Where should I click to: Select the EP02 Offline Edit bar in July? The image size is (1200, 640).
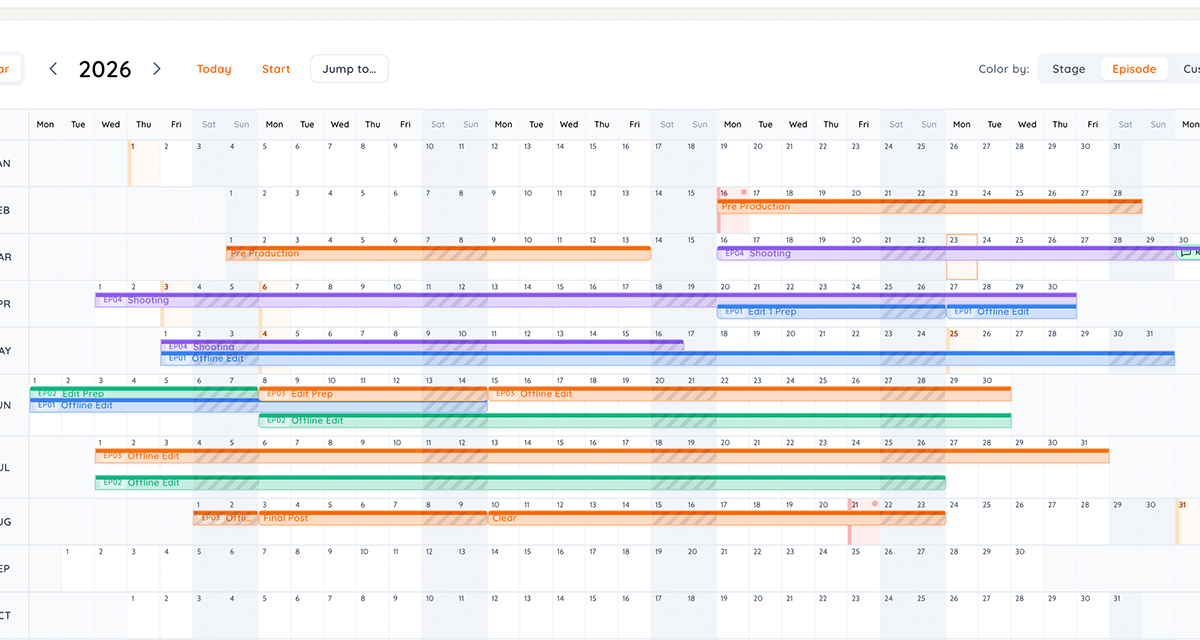(x=519, y=483)
